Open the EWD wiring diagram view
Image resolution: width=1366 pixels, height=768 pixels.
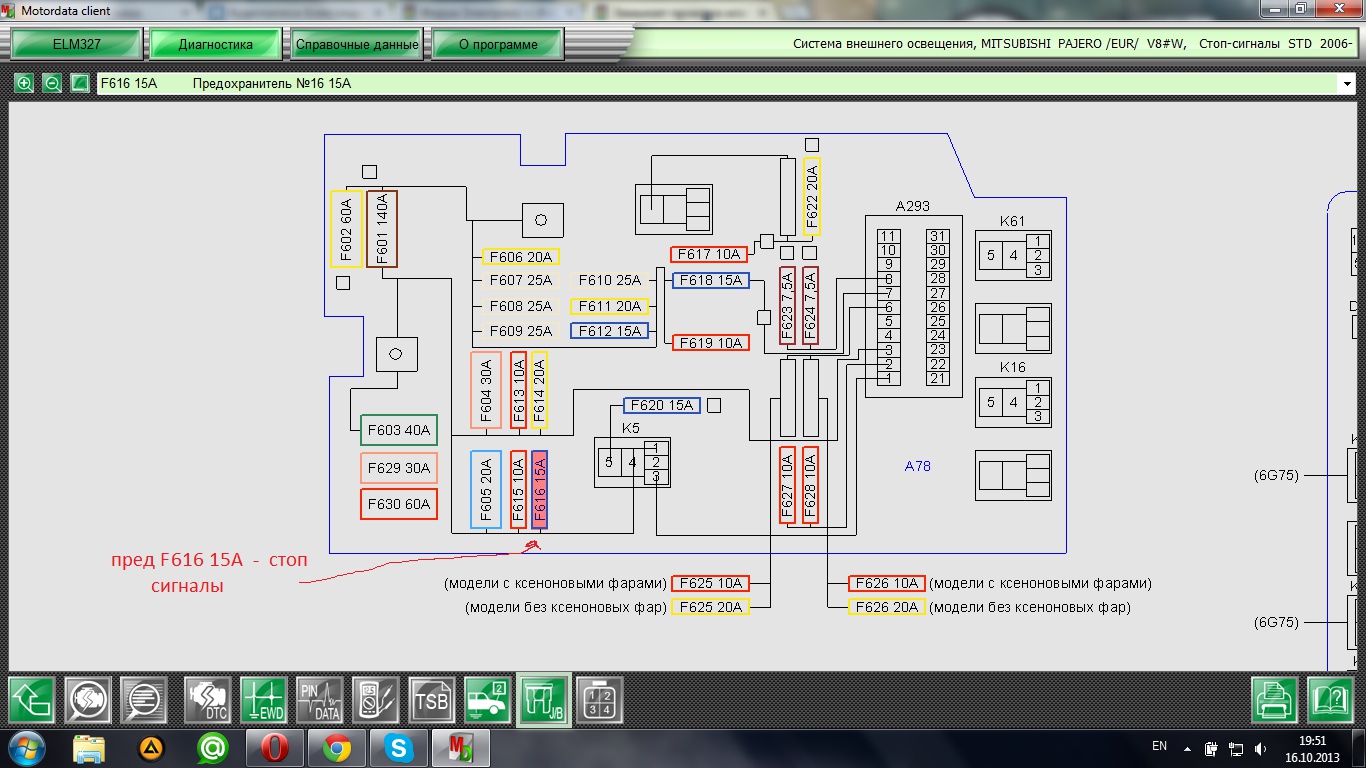[263, 700]
